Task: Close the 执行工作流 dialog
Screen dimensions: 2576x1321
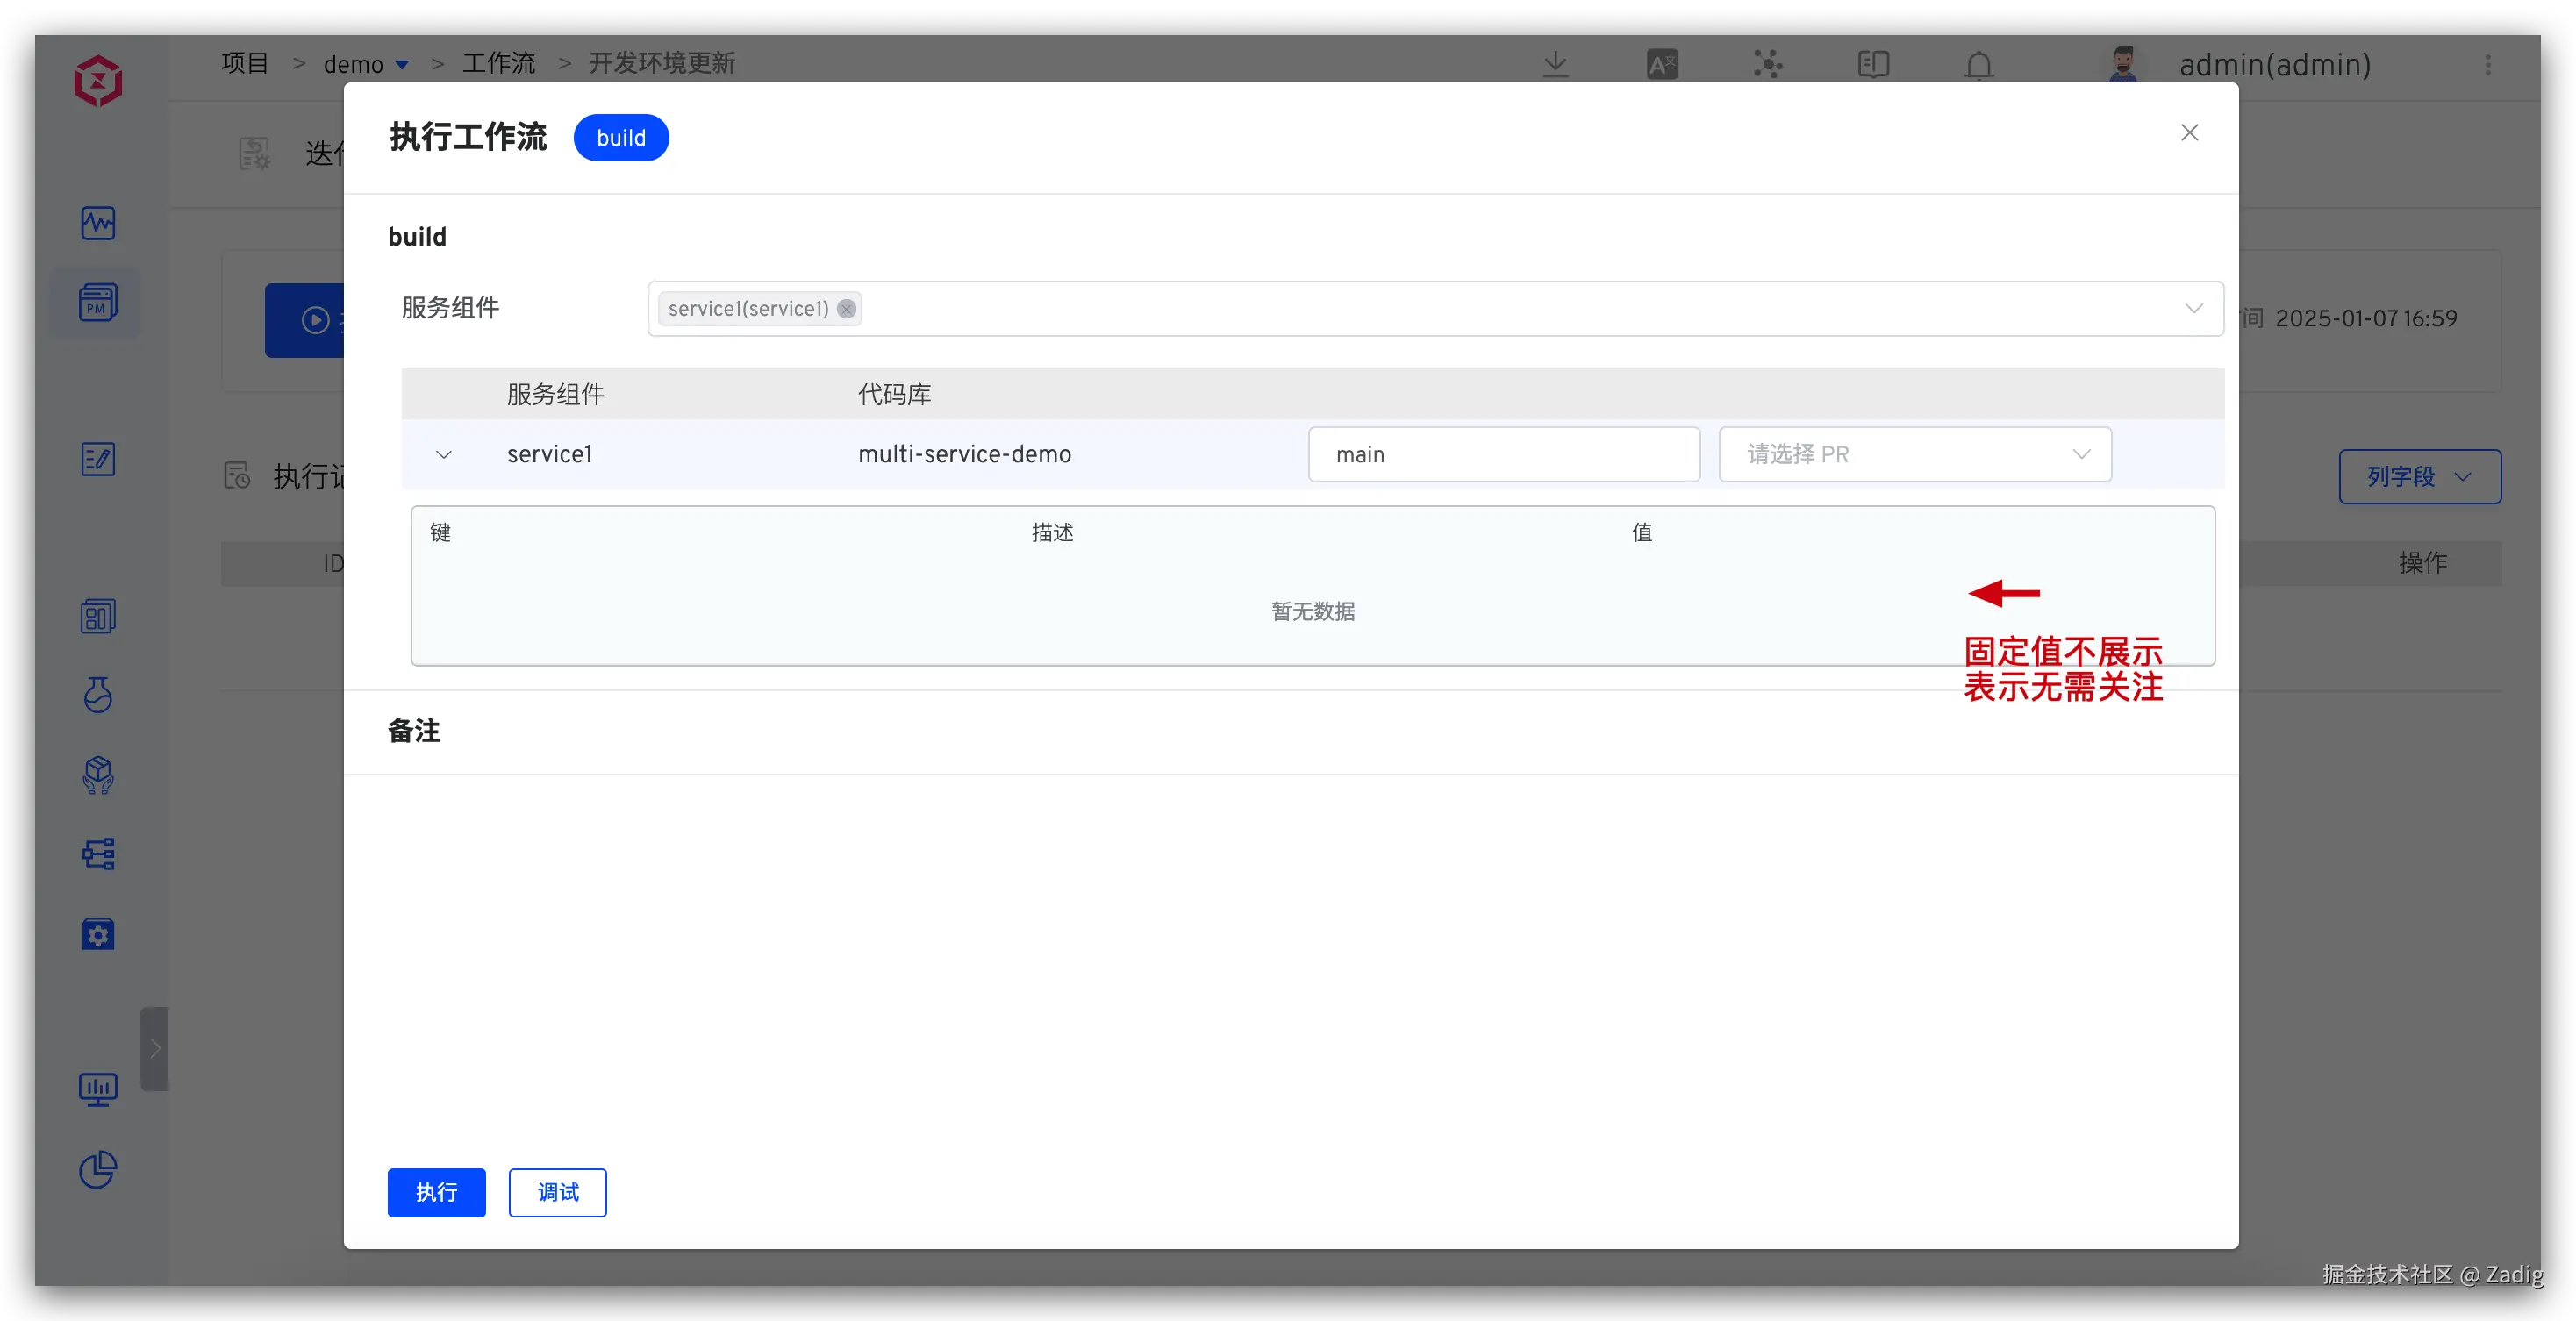Action: 2189,133
